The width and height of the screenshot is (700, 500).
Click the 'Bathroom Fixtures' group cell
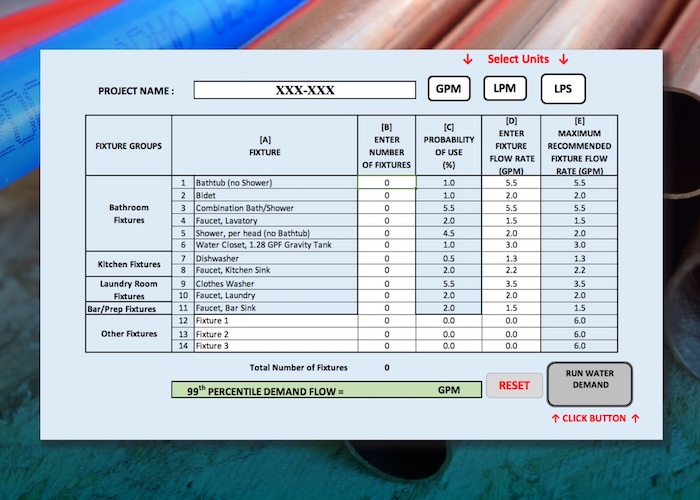[x=129, y=213]
